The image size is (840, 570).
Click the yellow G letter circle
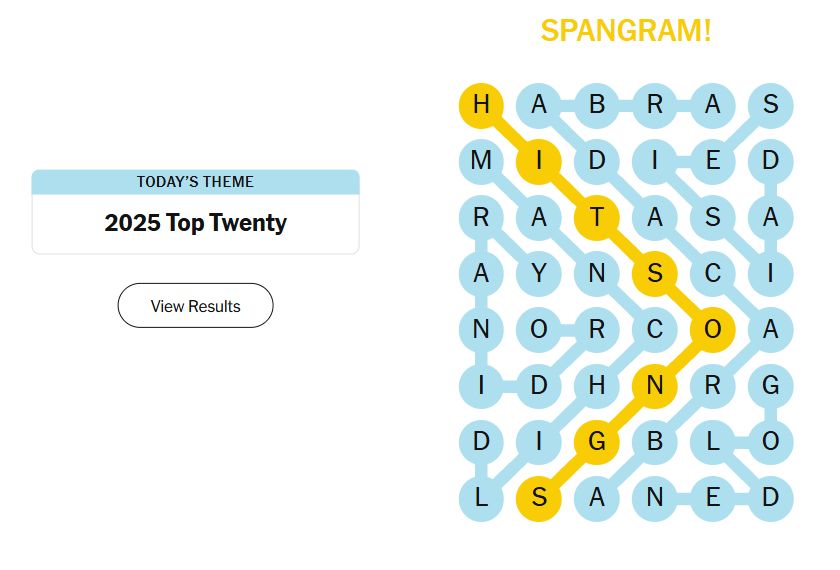tap(597, 442)
